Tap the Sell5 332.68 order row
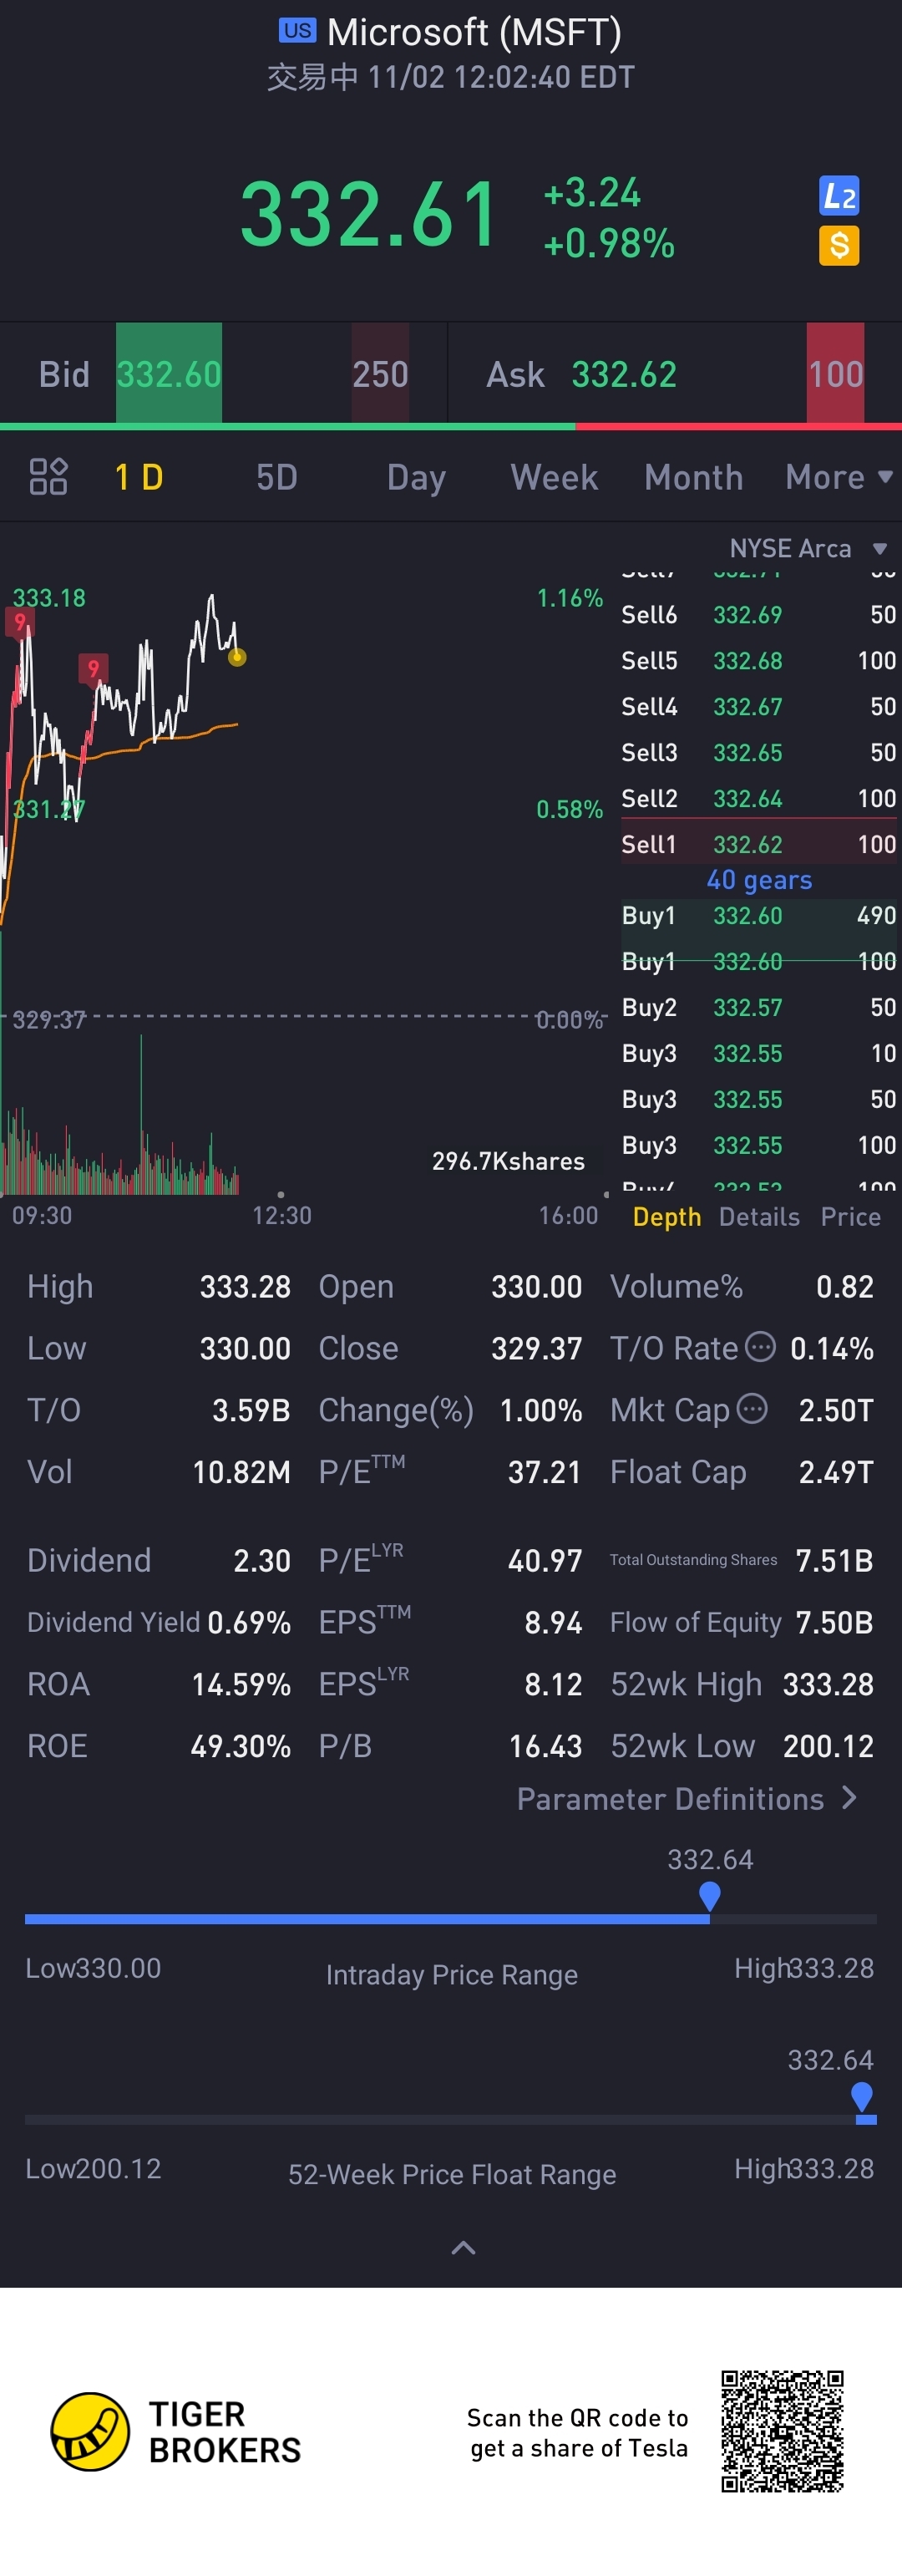902x2576 pixels. tap(759, 660)
